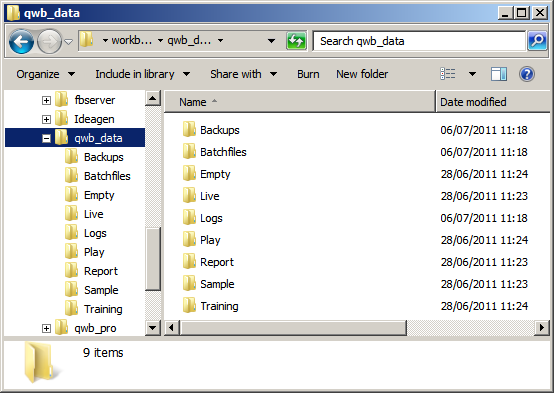Select Report in the navigation tree

tap(101, 271)
